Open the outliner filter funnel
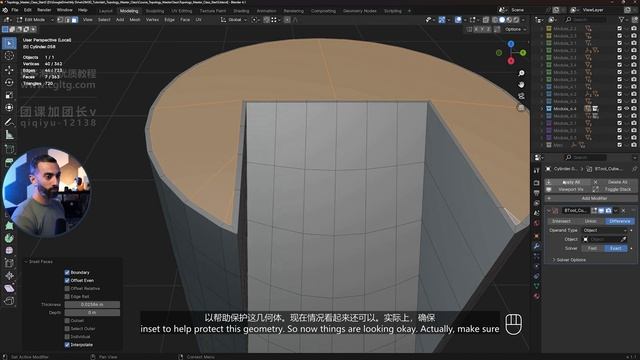Viewport: 640px width, 360px height. pos(621,20)
